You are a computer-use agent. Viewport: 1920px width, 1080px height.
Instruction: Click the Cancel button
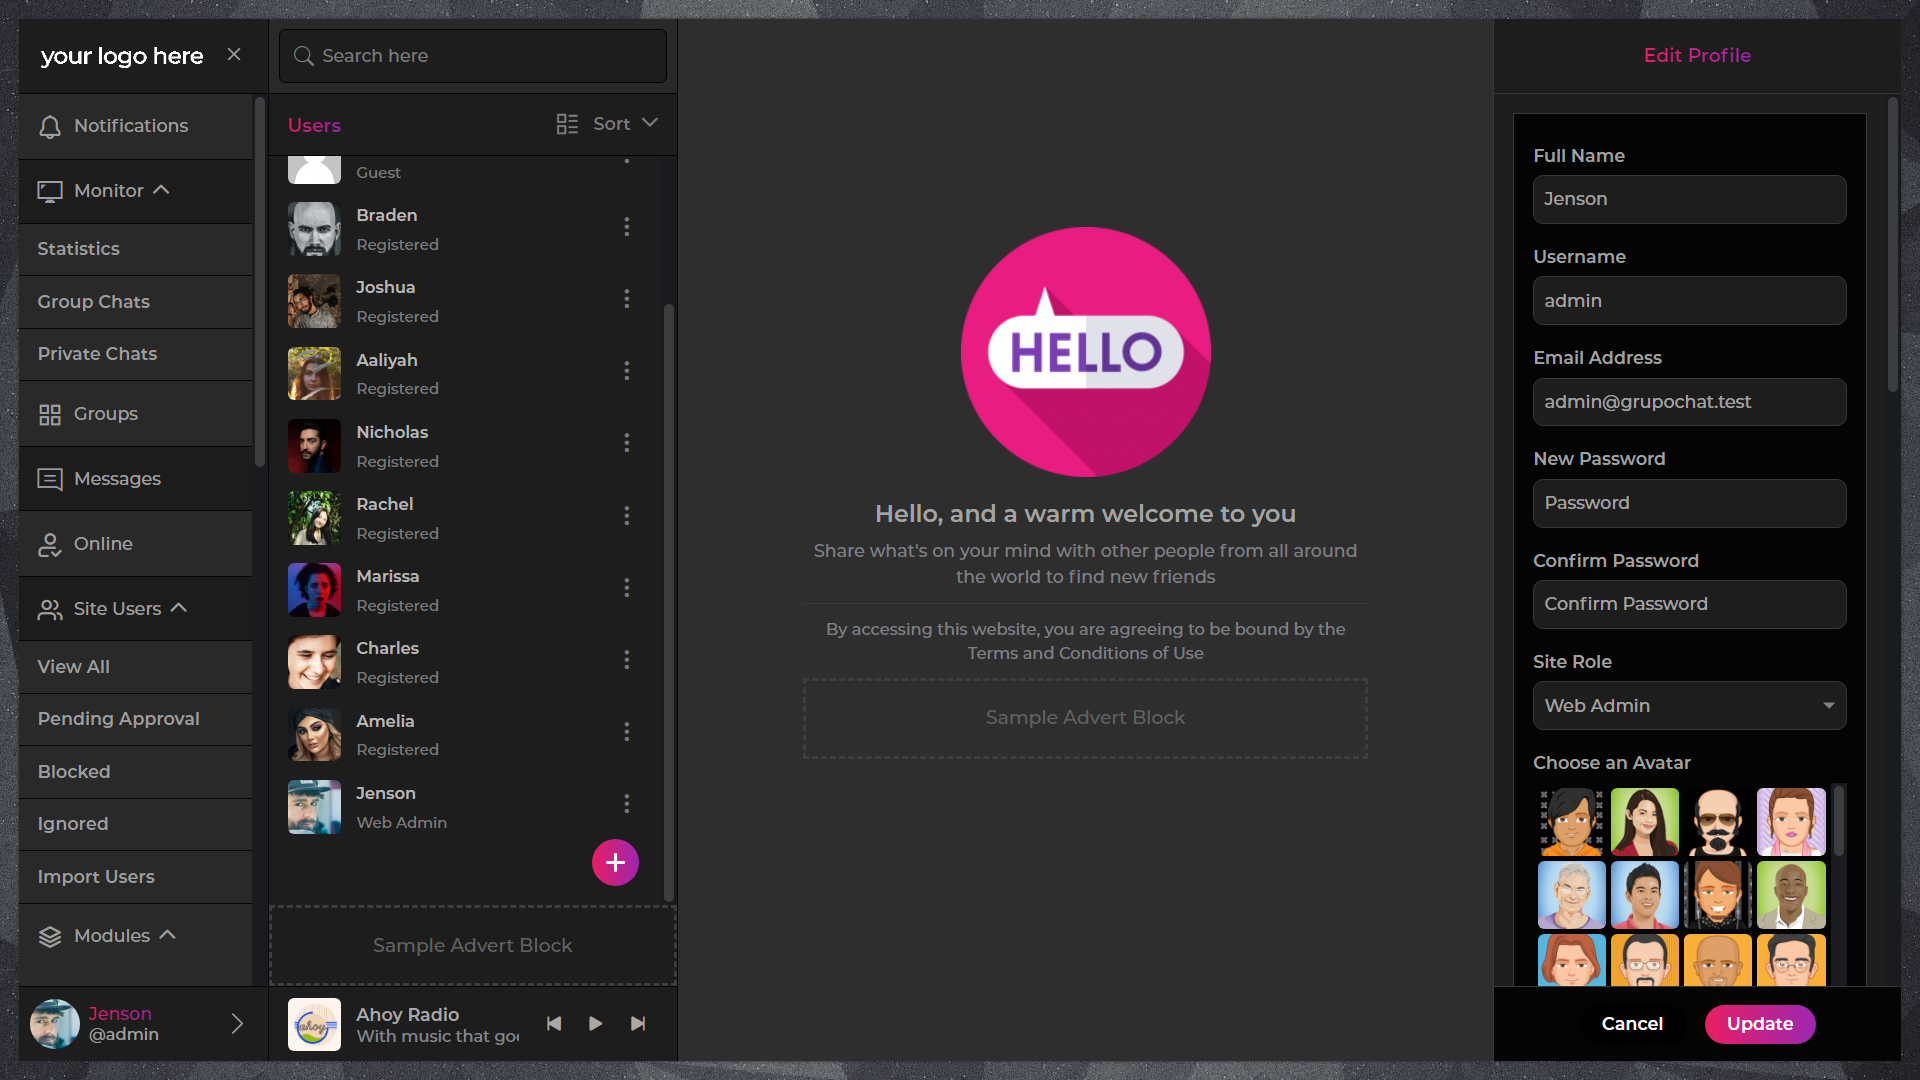1632,1024
